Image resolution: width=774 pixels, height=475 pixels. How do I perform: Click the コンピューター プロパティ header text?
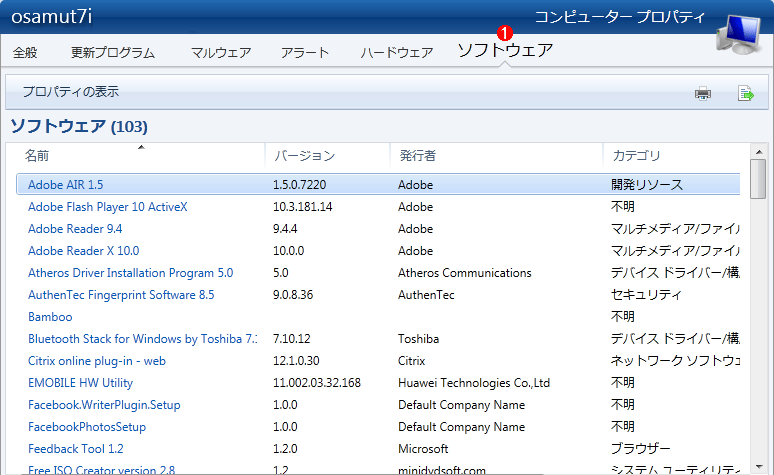click(620, 17)
